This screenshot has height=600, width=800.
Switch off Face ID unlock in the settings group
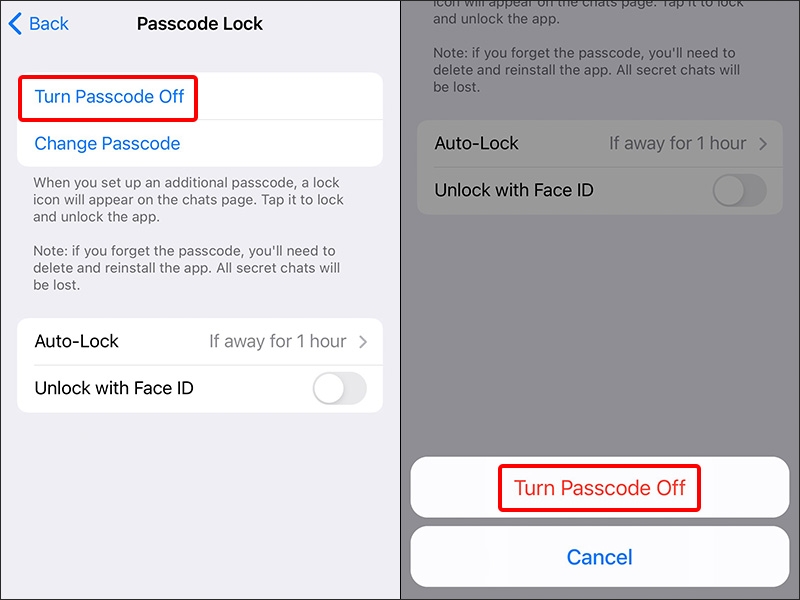coord(340,388)
